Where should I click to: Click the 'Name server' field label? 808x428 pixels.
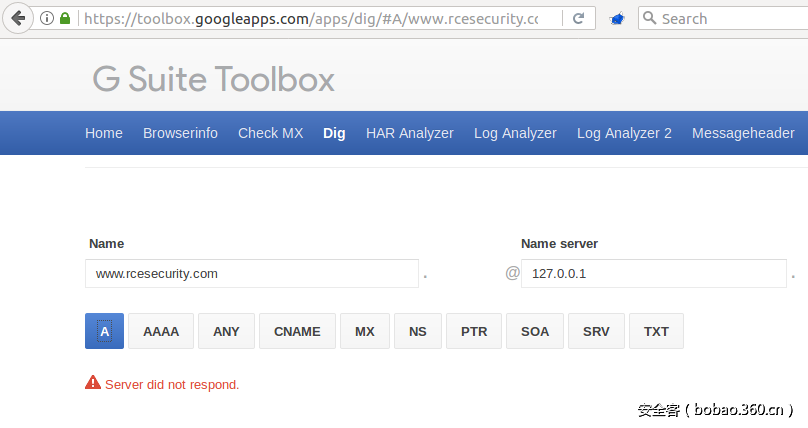pos(559,244)
